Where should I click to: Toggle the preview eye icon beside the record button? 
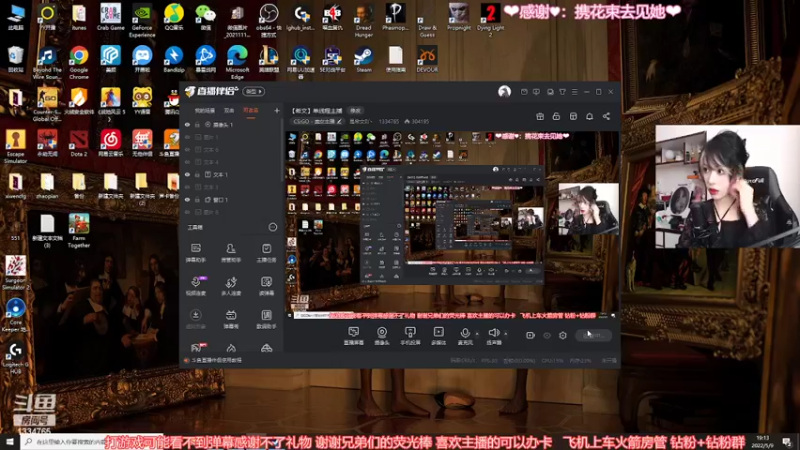point(547,335)
